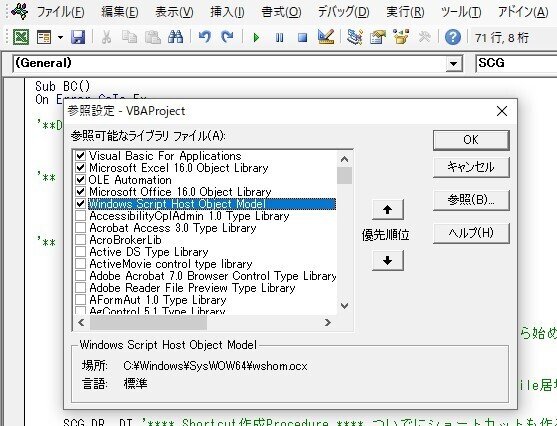Open Find with the binoculars icon

[175, 37]
